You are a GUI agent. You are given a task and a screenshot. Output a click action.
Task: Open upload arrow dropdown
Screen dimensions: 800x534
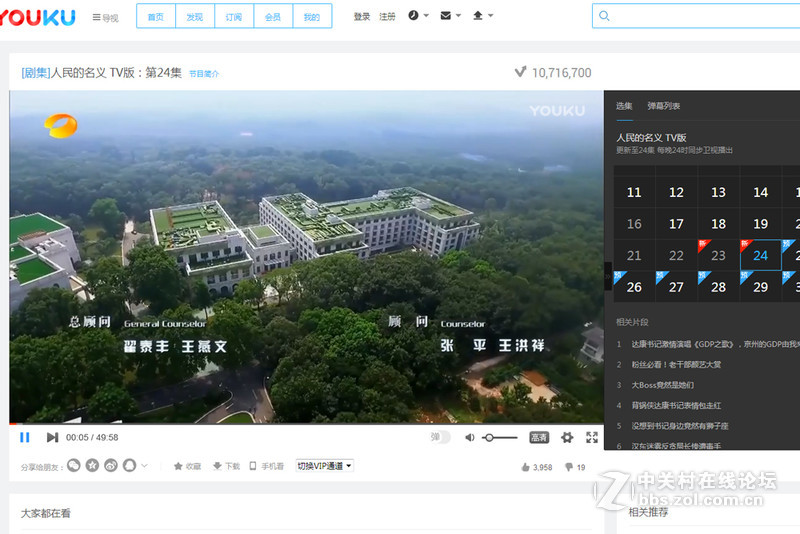(483, 16)
